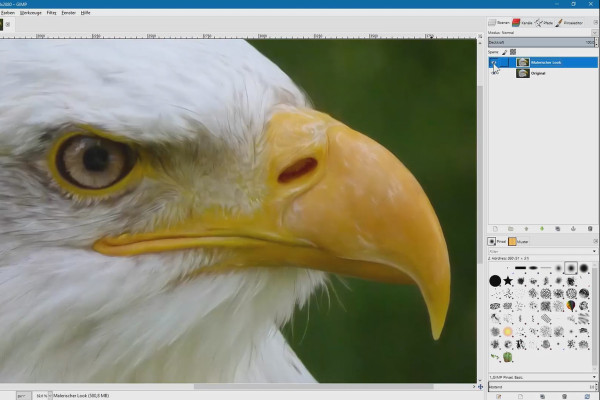
Task: Select the colorful hot-air balloon brush
Action: 571,306
